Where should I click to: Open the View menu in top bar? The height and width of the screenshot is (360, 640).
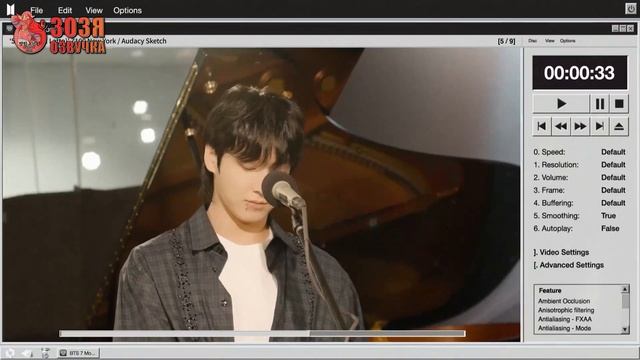click(93, 10)
